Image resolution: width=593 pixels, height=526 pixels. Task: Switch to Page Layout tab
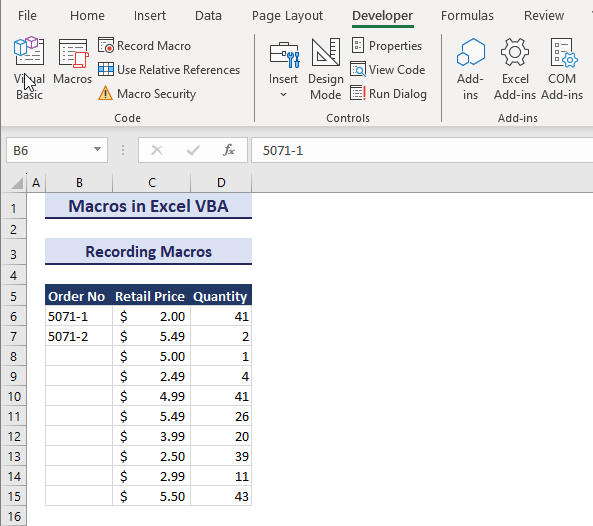click(287, 16)
